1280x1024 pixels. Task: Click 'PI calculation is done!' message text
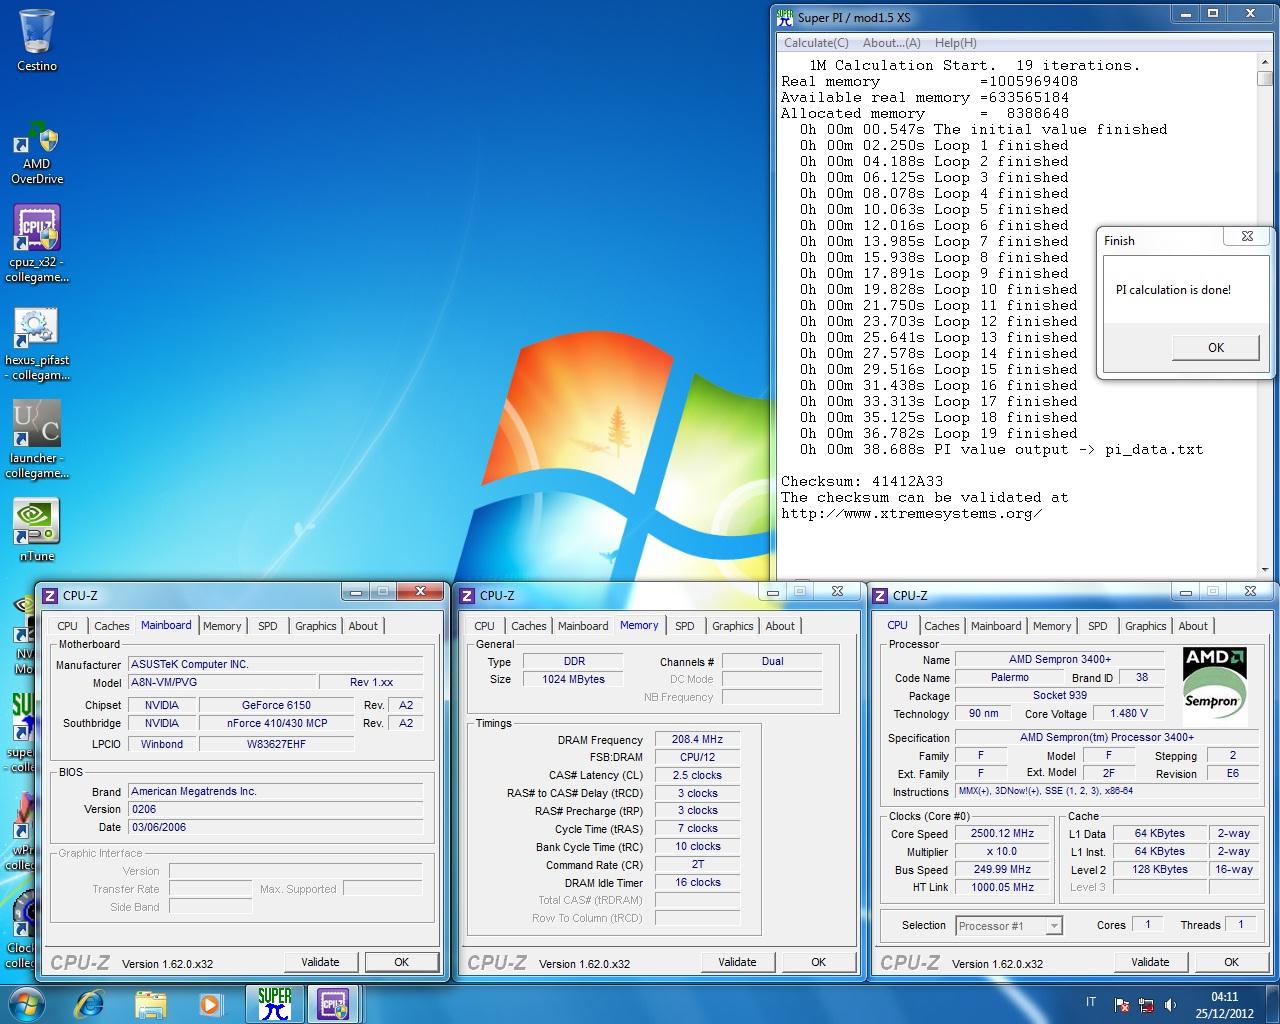(x=1173, y=290)
